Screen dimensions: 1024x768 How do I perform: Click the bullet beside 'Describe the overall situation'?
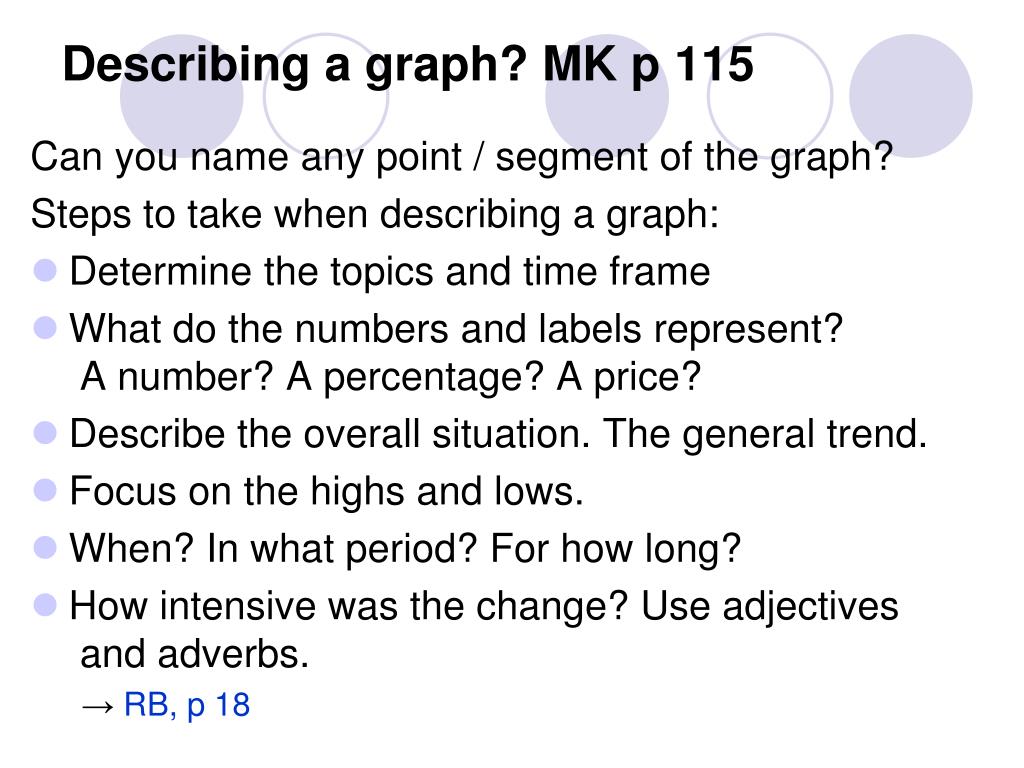[x=45, y=432]
